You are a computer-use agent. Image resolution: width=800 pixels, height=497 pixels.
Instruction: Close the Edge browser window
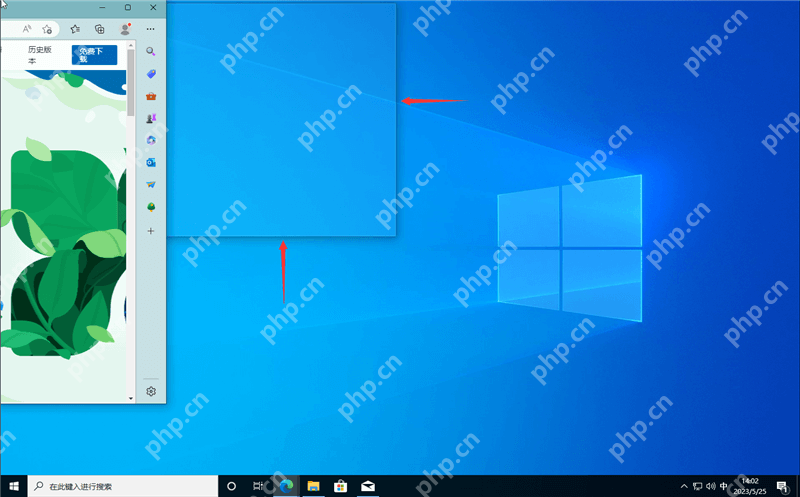coord(153,8)
